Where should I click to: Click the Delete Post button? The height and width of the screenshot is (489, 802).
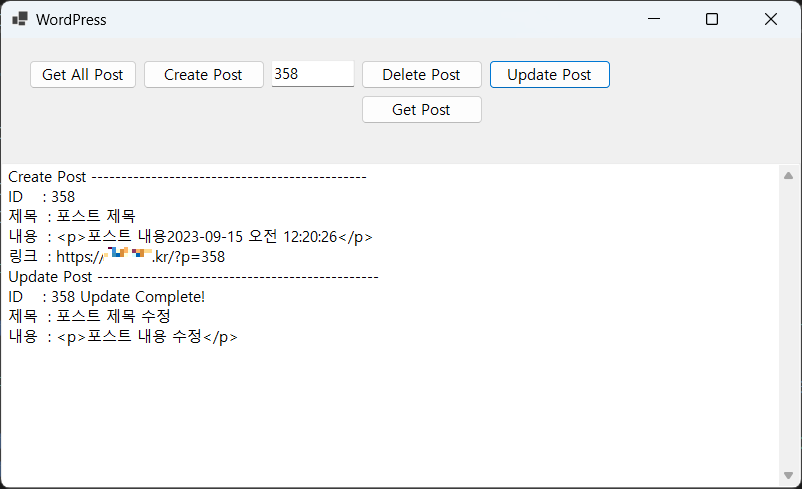[x=421, y=75]
